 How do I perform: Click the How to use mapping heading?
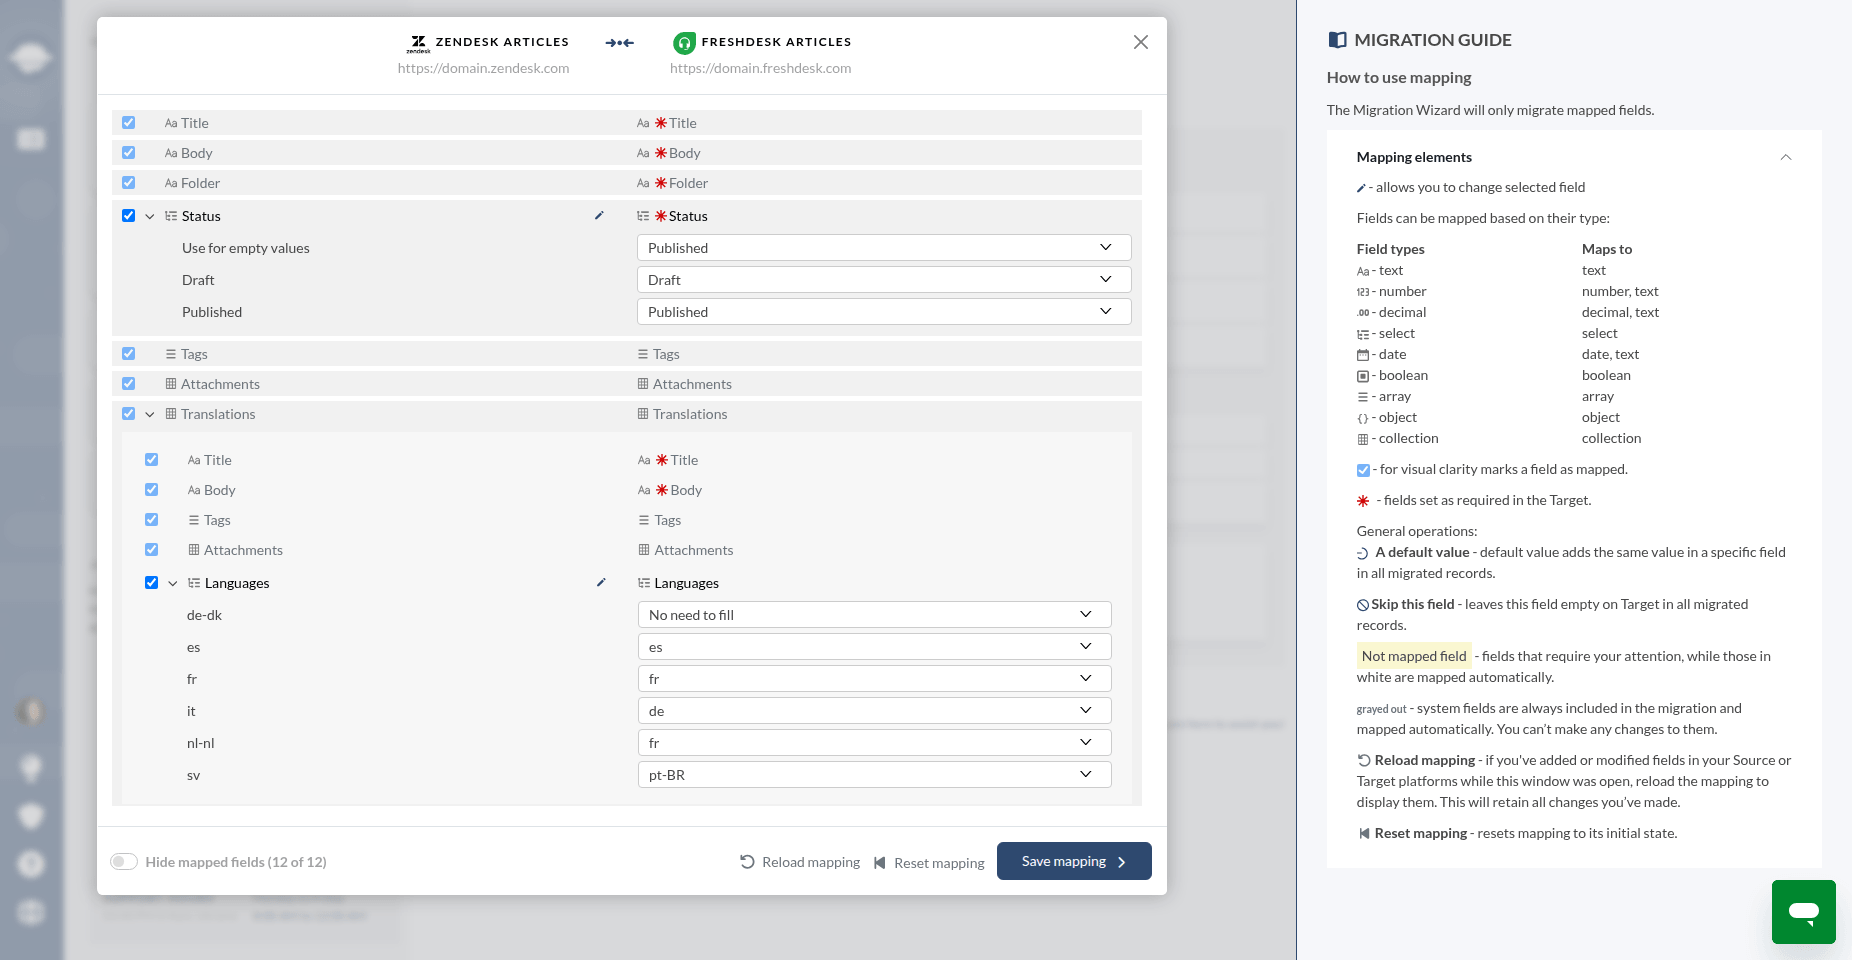(1398, 77)
